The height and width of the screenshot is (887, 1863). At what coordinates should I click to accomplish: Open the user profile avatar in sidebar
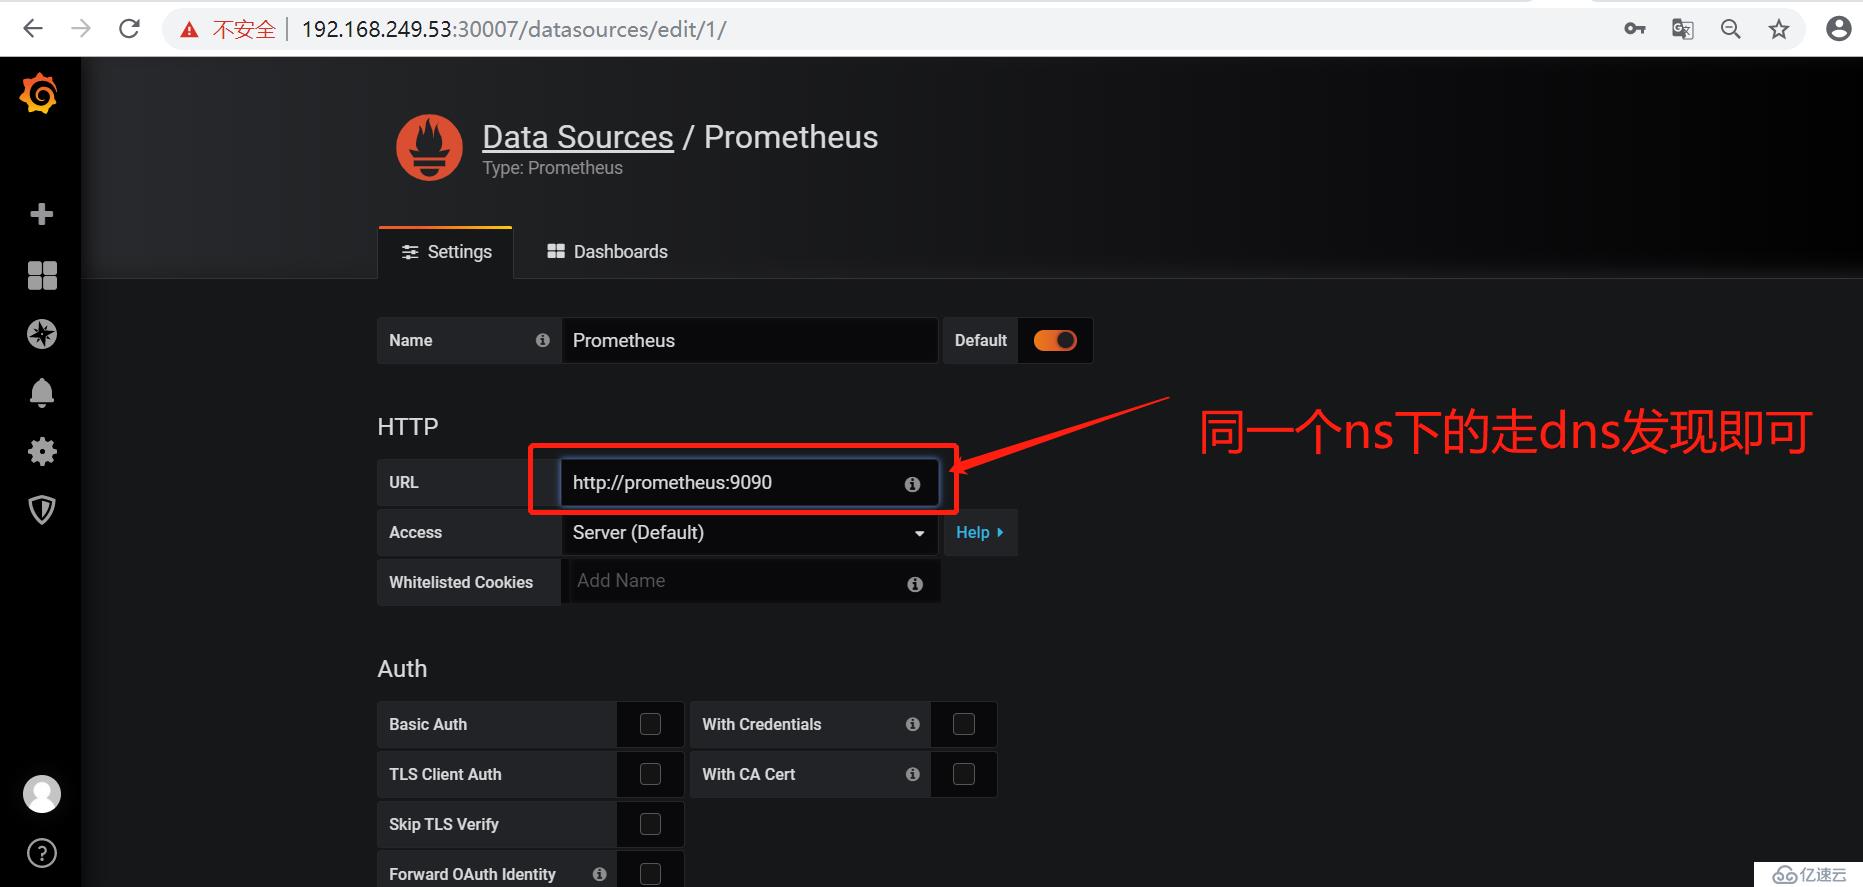pyautogui.click(x=42, y=794)
